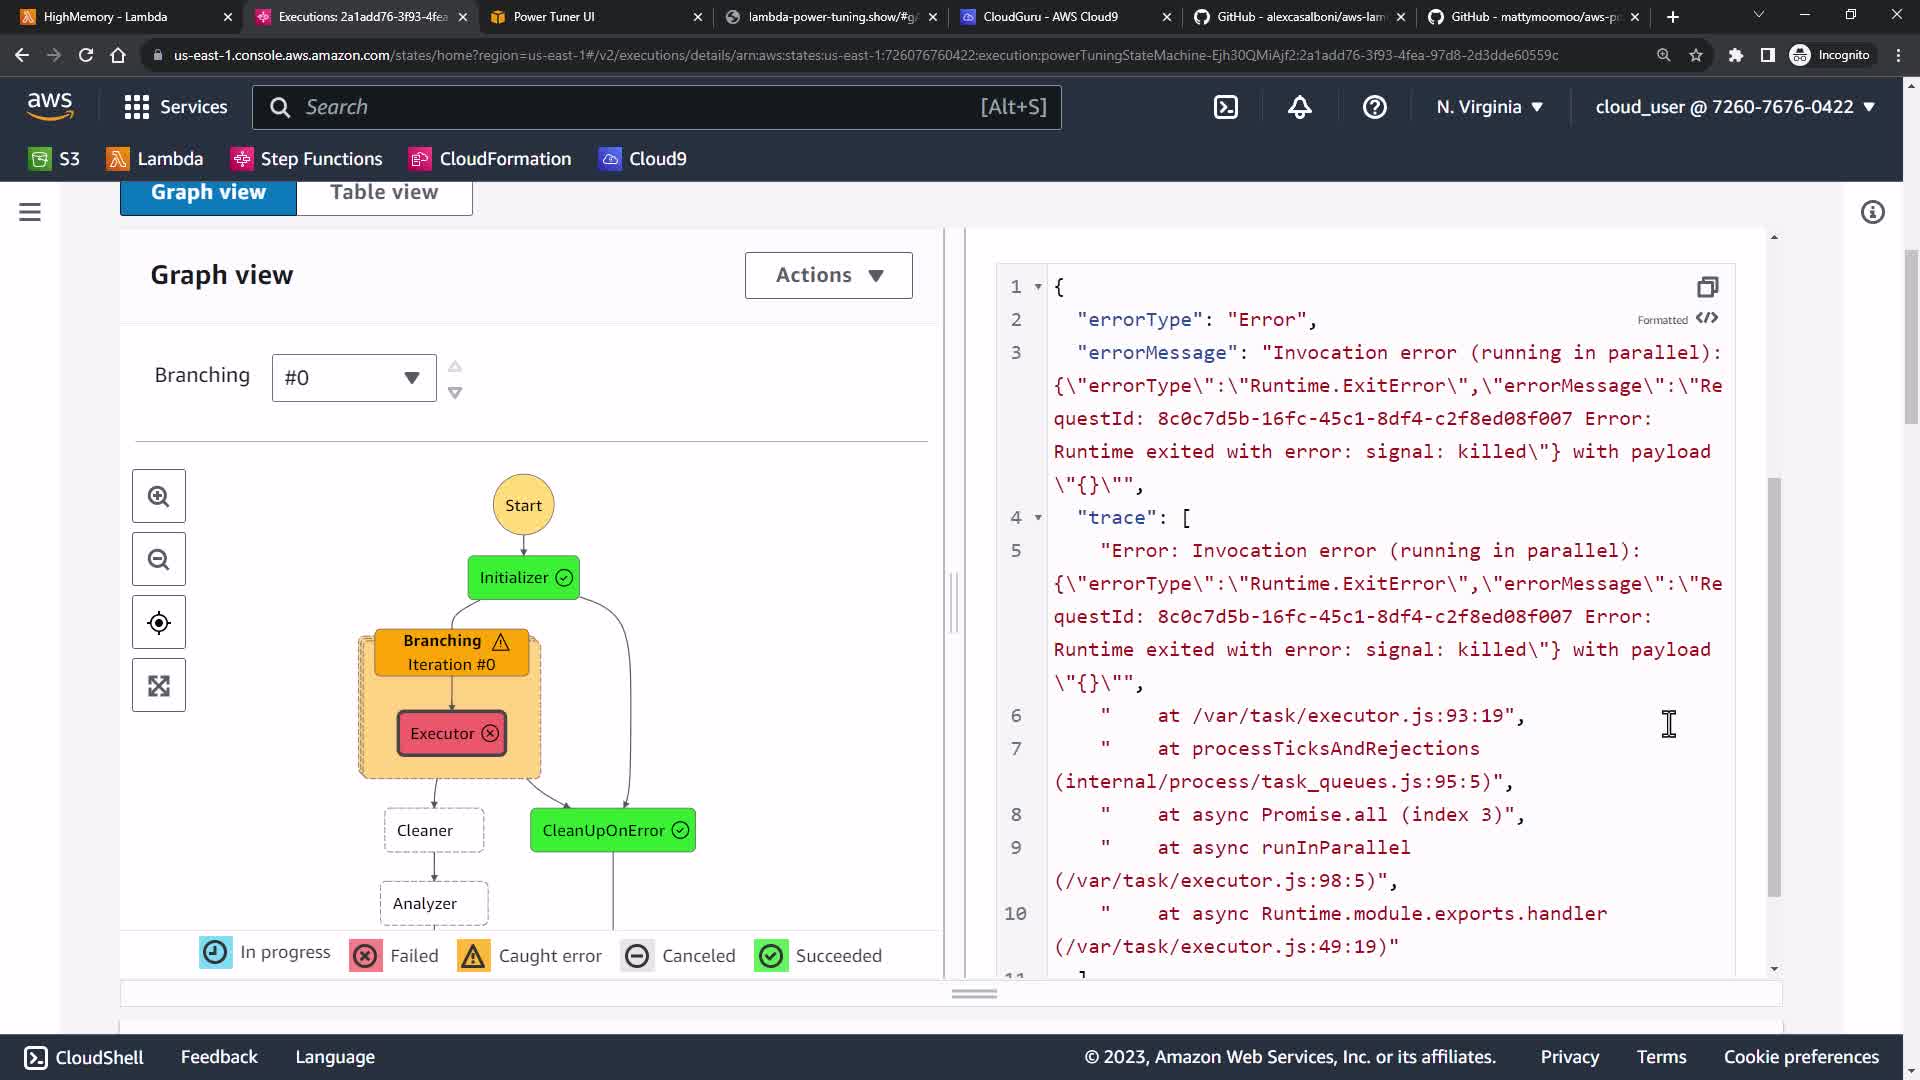Zoom in on the graph view

[158, 496]
